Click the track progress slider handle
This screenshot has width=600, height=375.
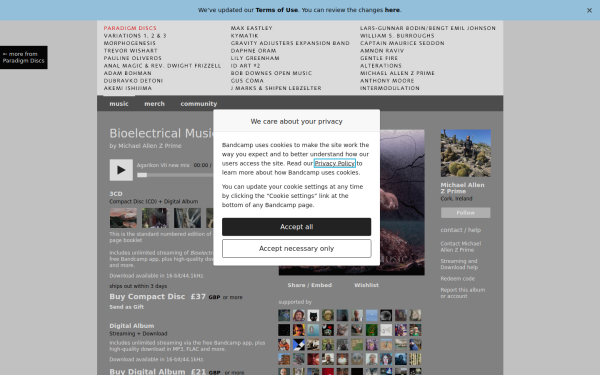142,175
